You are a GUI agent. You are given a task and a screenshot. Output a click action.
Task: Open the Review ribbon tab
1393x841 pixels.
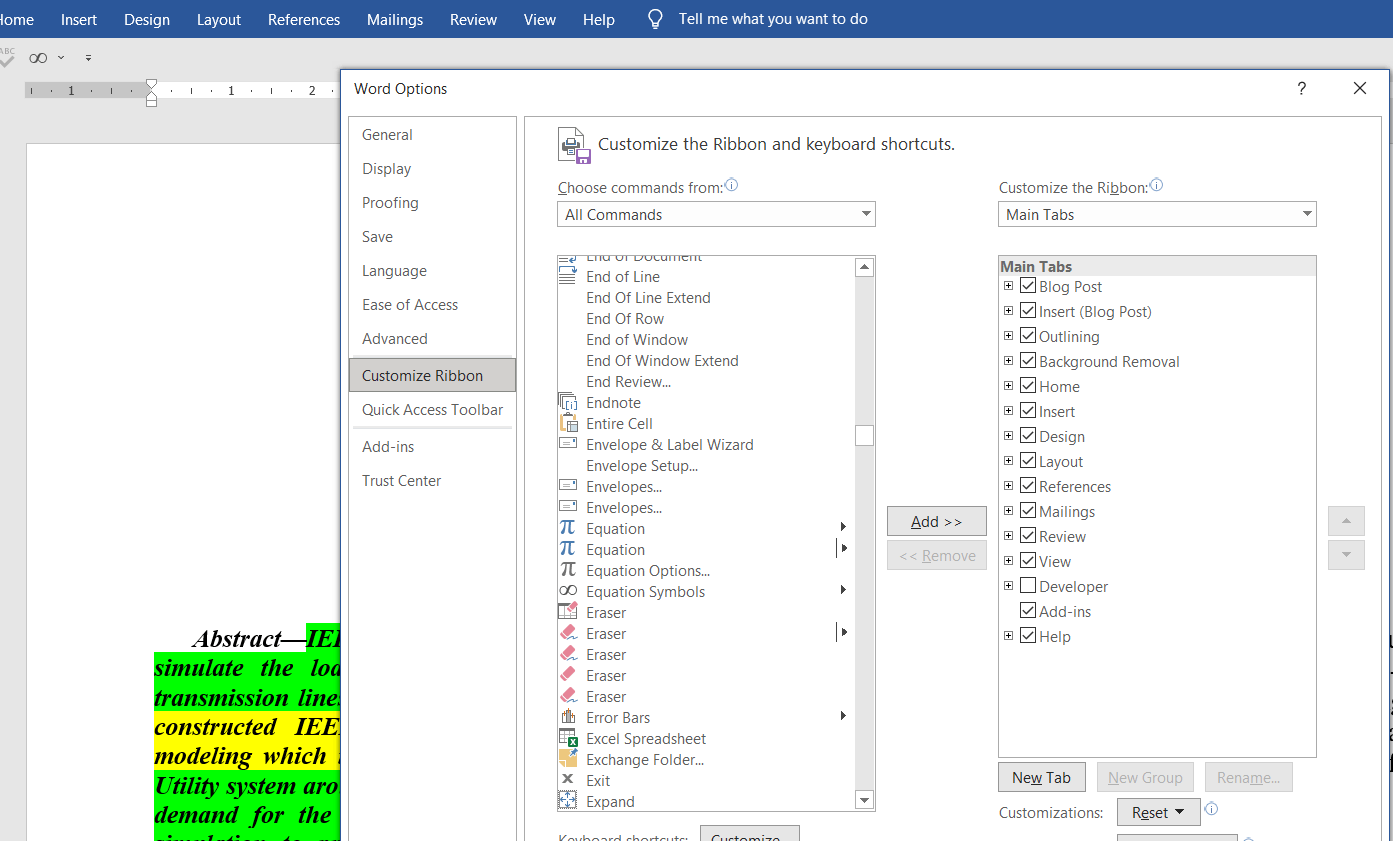(x=473, y=19)
